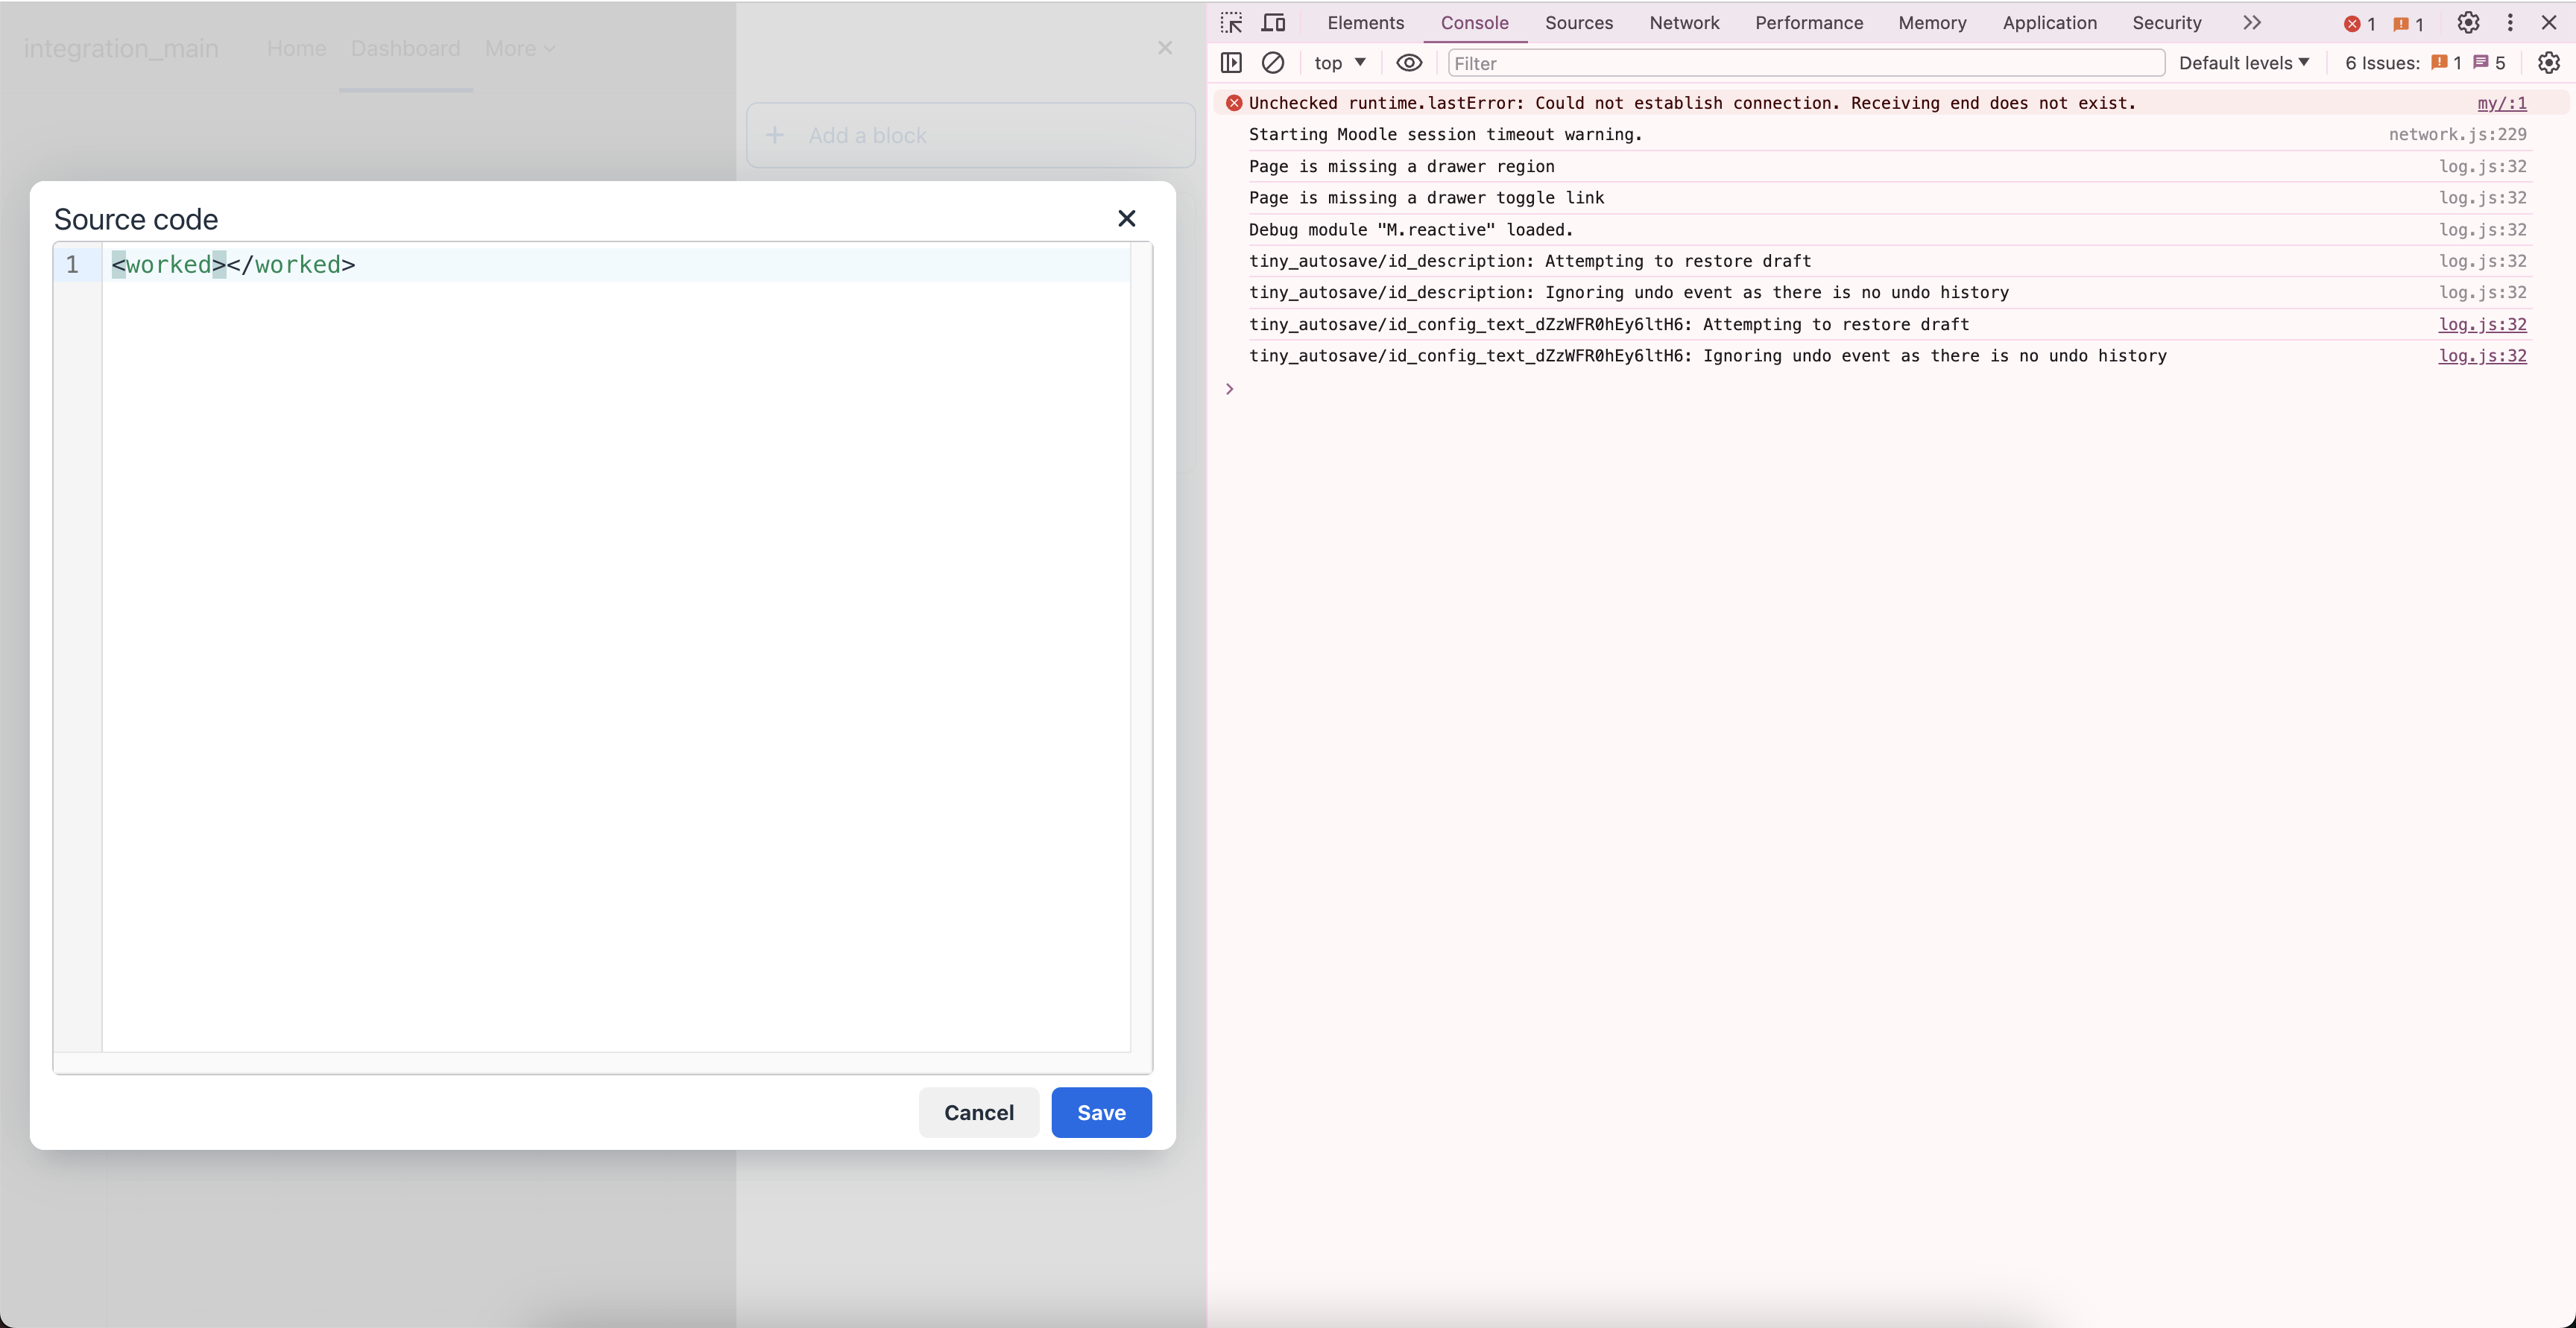Click the Home link in Moodle navigation

pyautogui.click(x=296, y=48)
